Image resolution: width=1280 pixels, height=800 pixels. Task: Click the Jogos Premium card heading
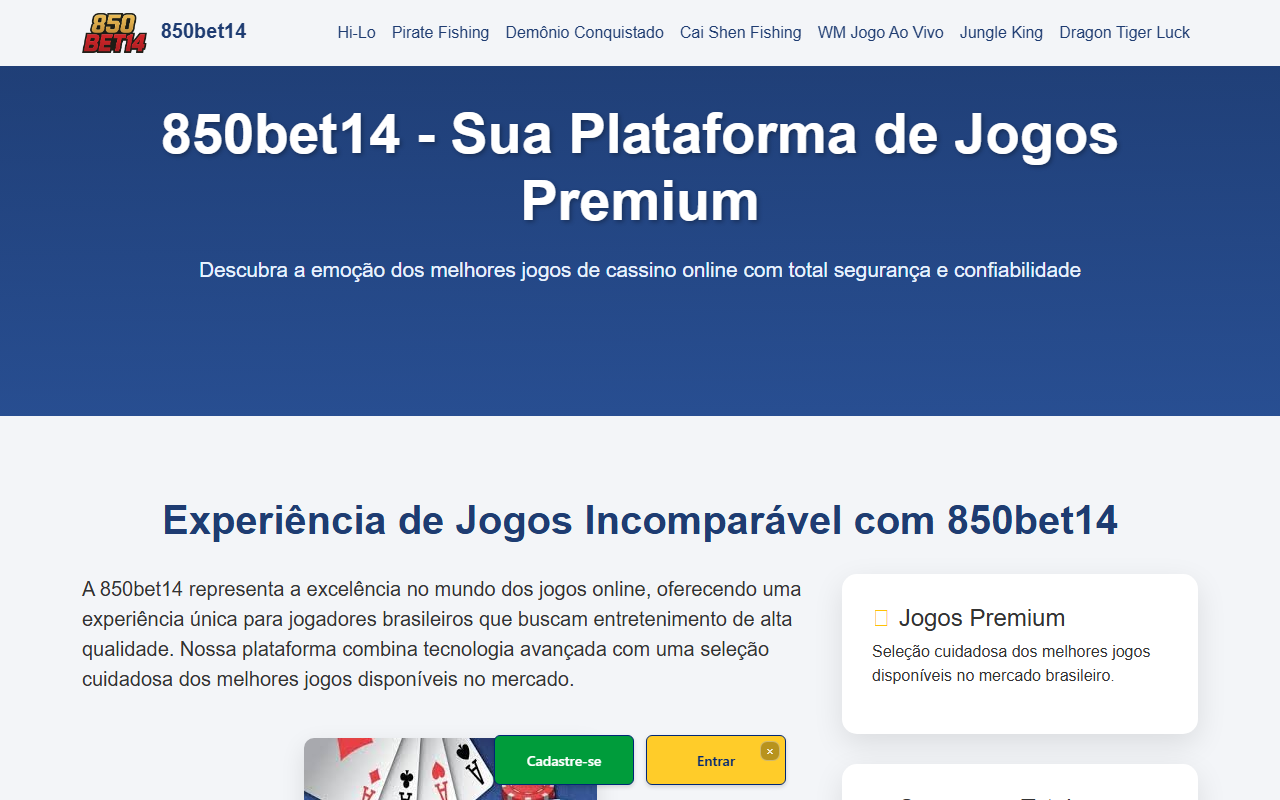981,617
